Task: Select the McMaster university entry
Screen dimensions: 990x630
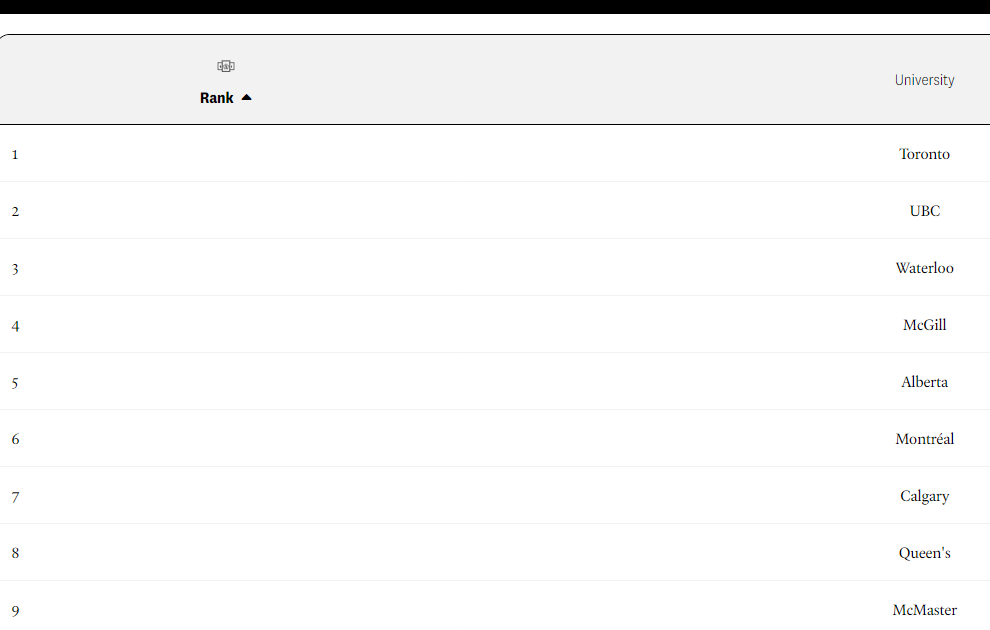Action: (x=924, y=610)
